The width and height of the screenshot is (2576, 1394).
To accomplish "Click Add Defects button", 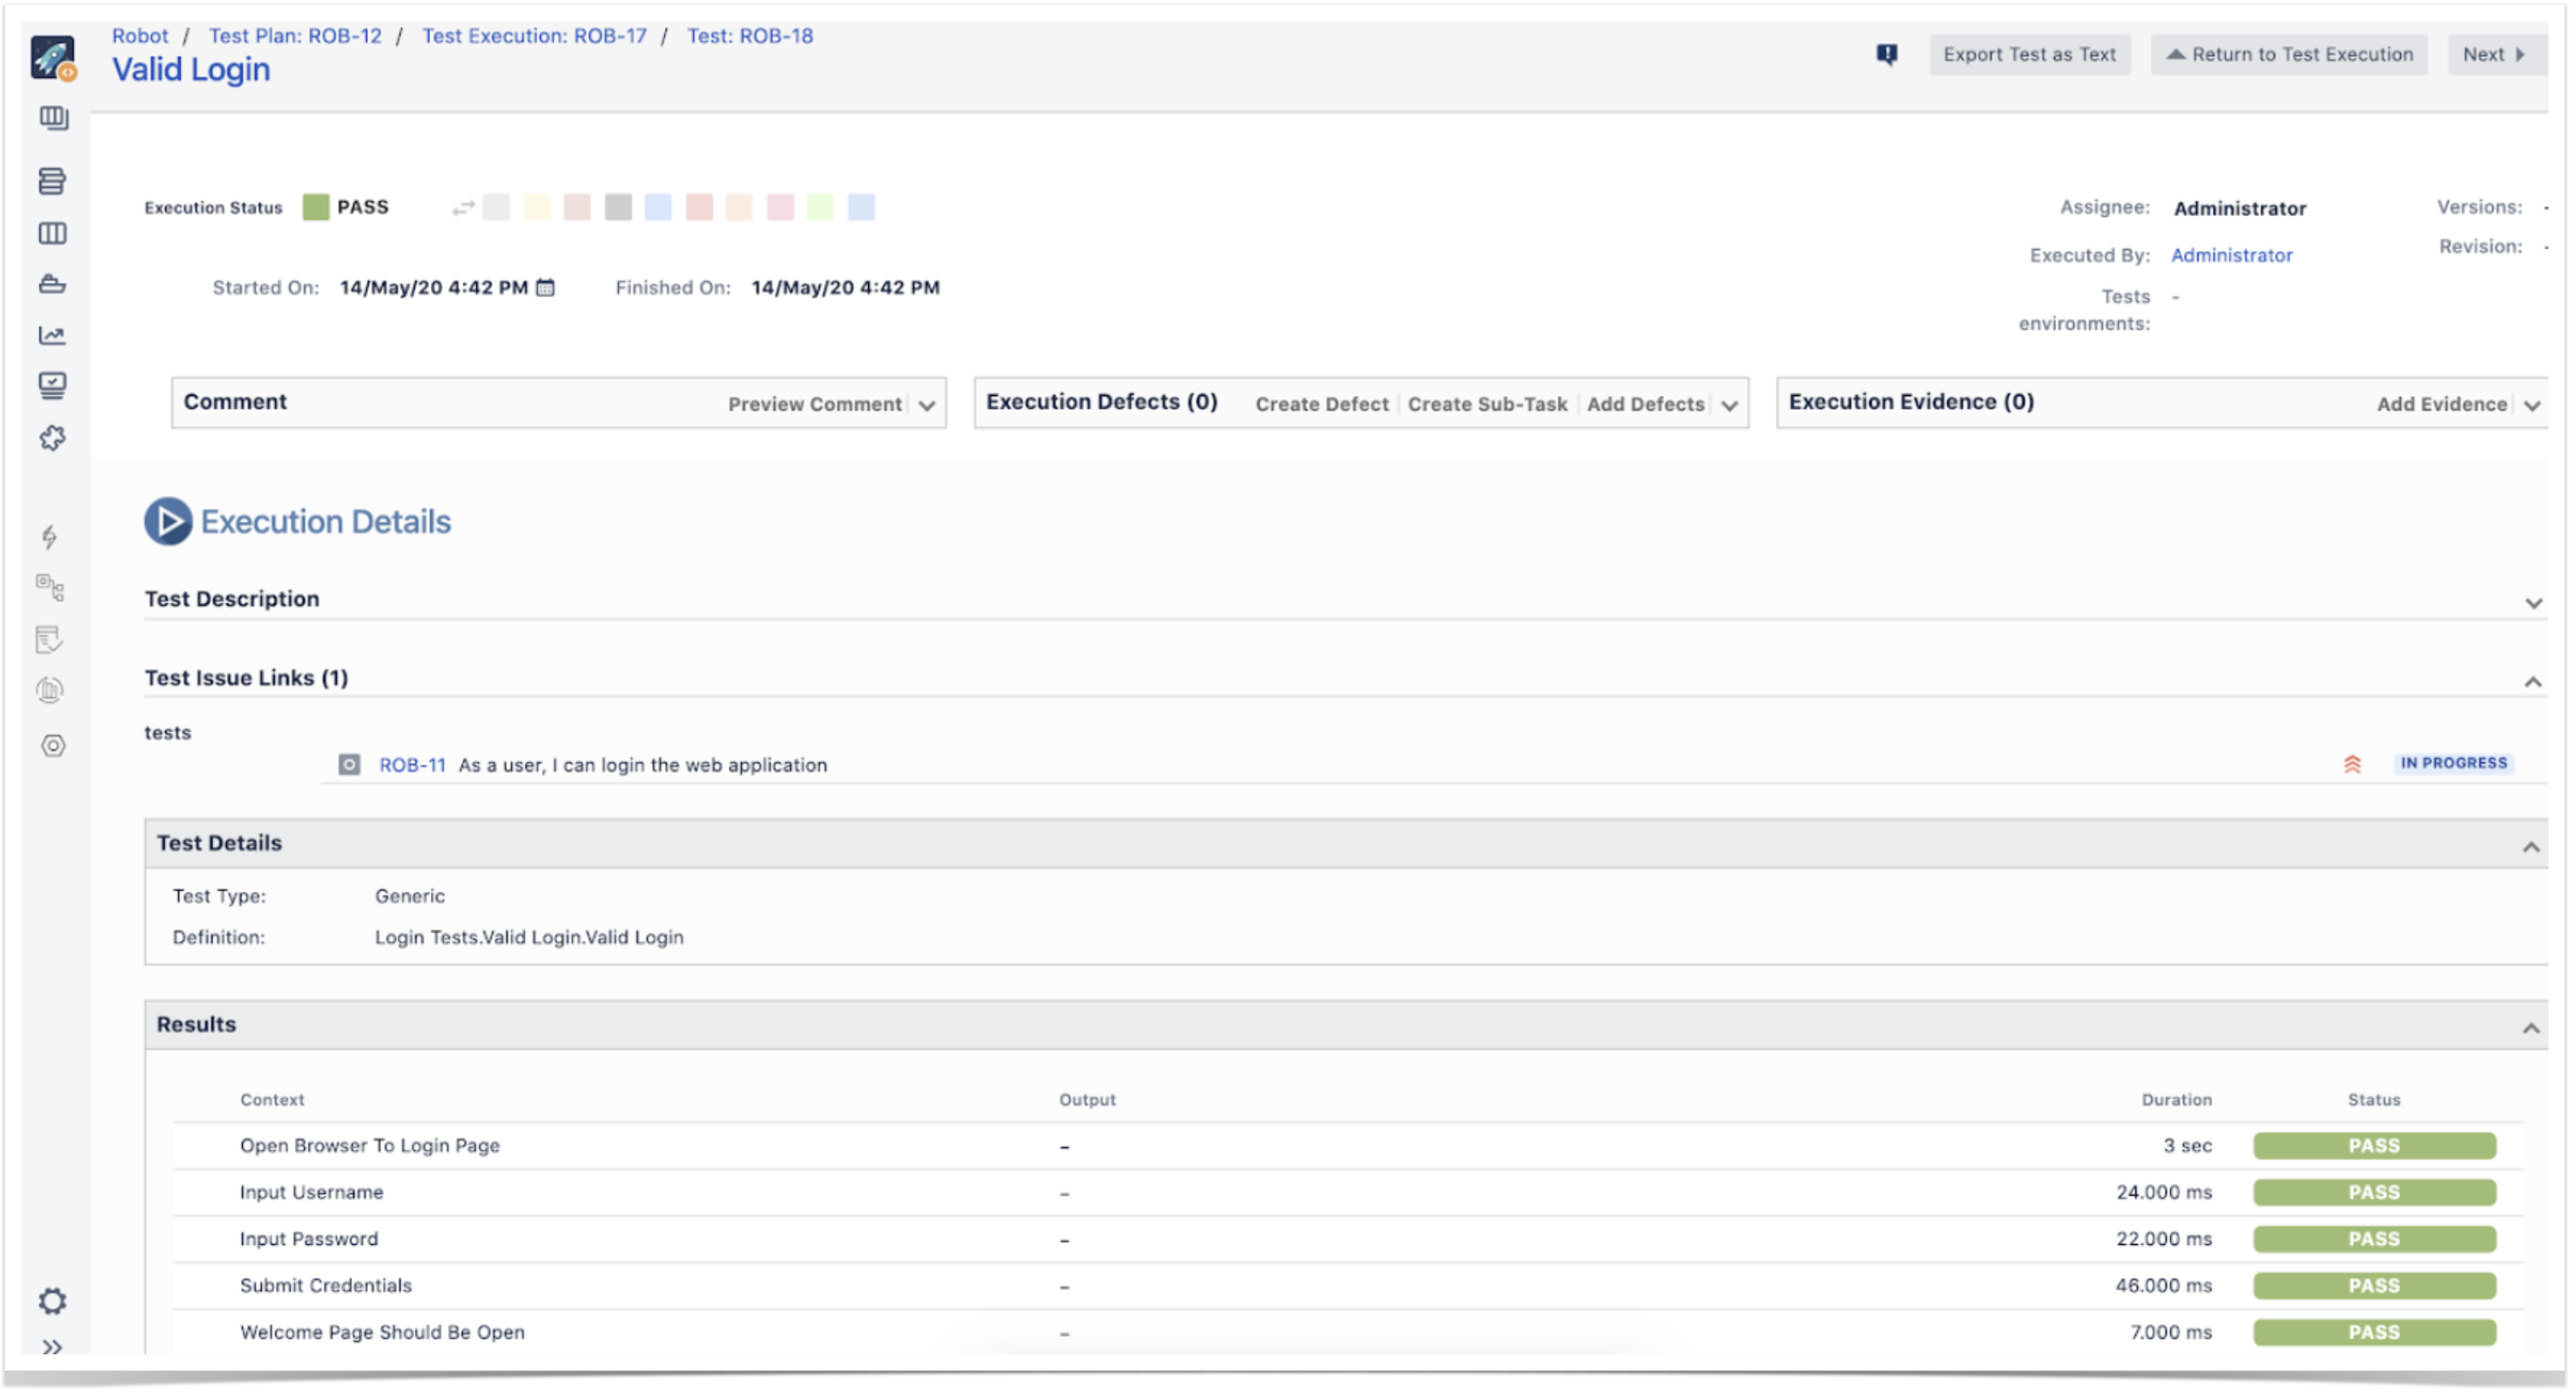I will point(1646,404).
